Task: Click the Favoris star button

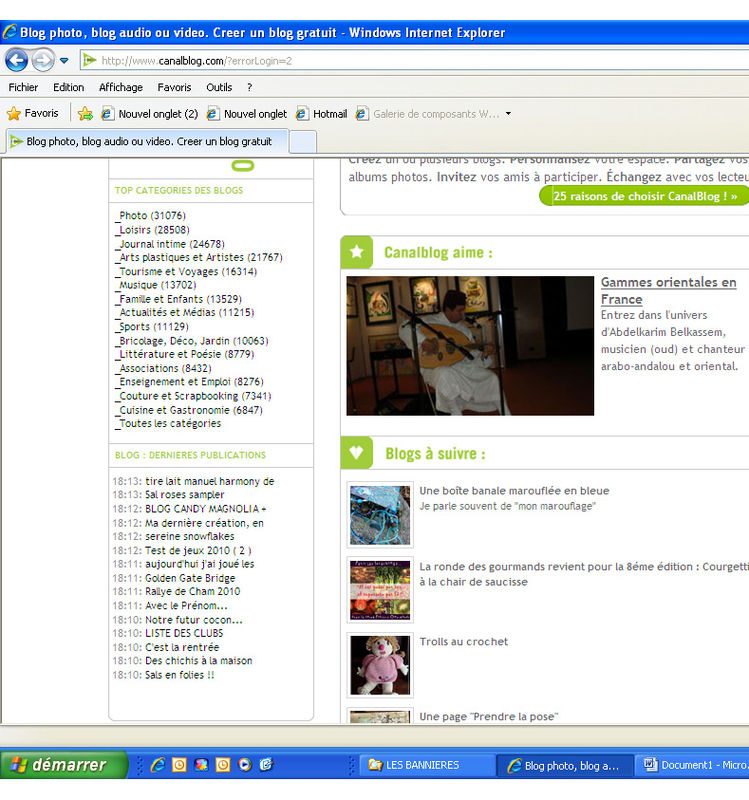Action: tap(33, 113)
